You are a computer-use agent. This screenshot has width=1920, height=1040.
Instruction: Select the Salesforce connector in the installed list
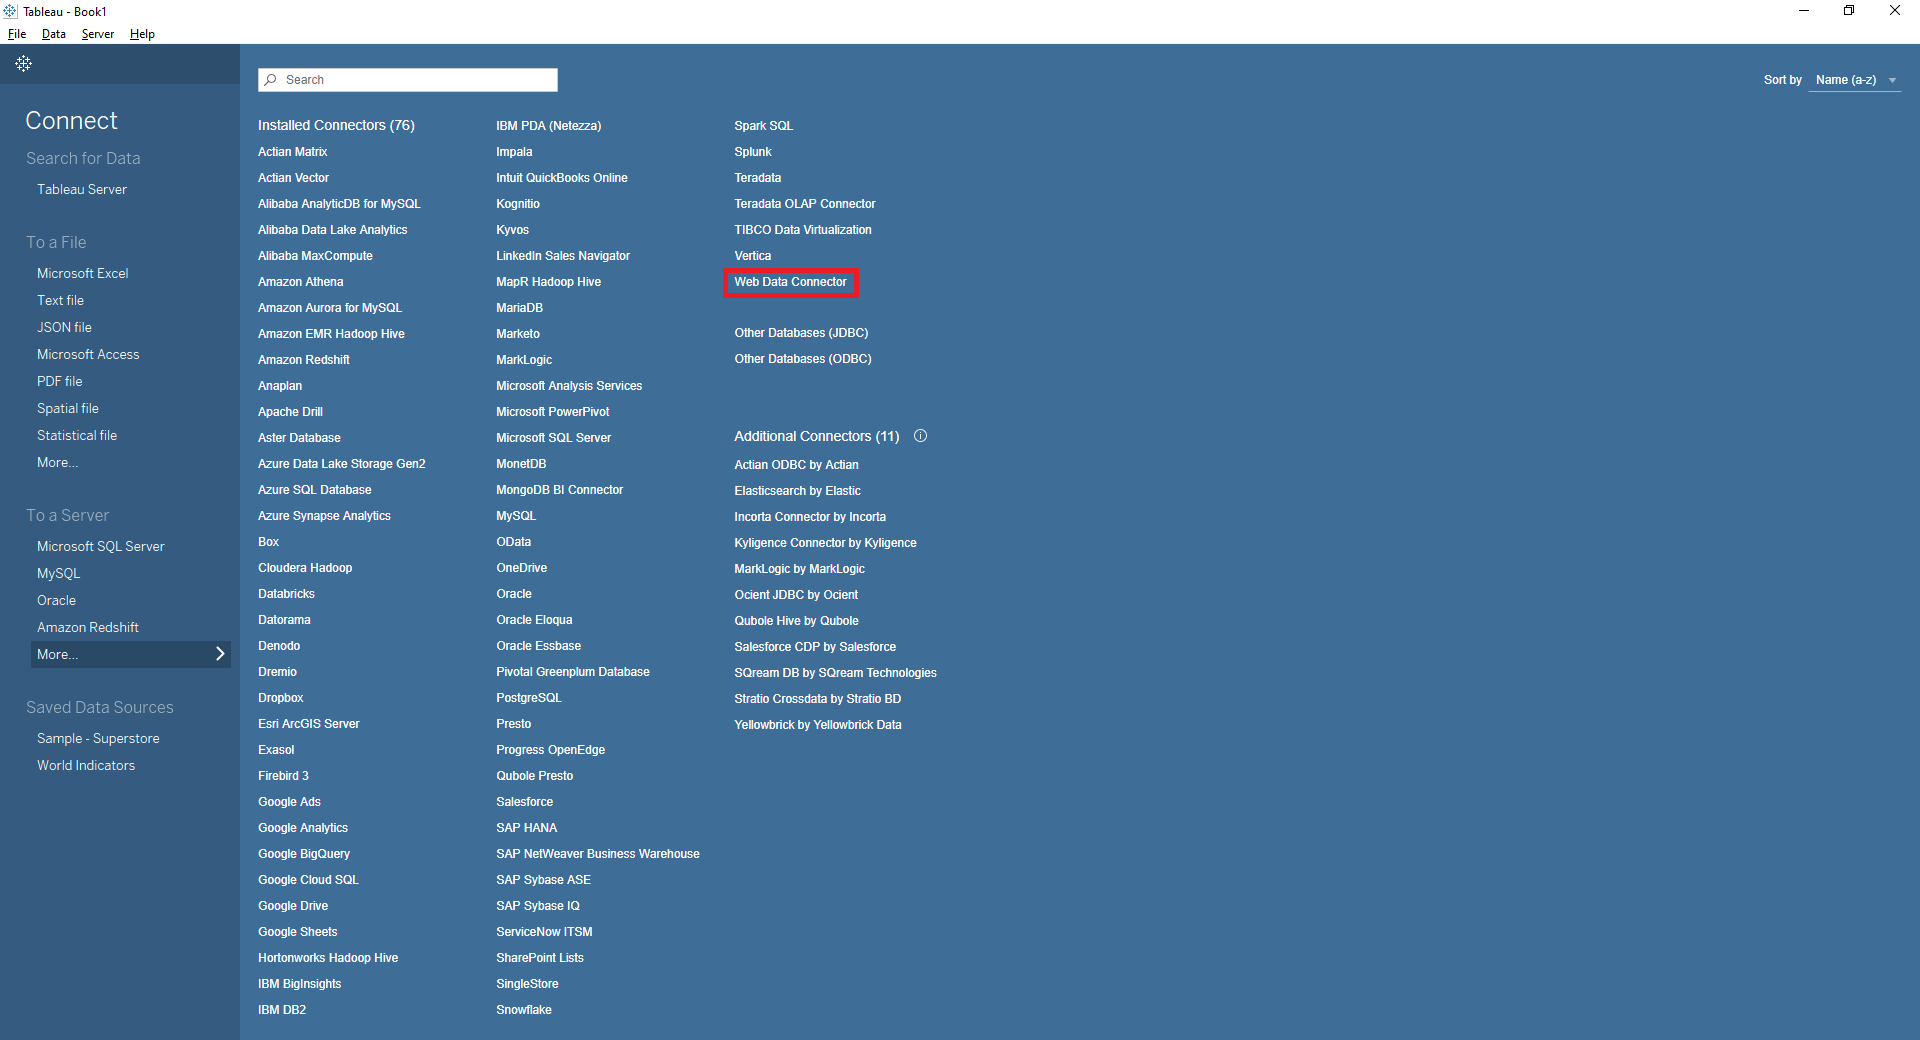(525, 802)
